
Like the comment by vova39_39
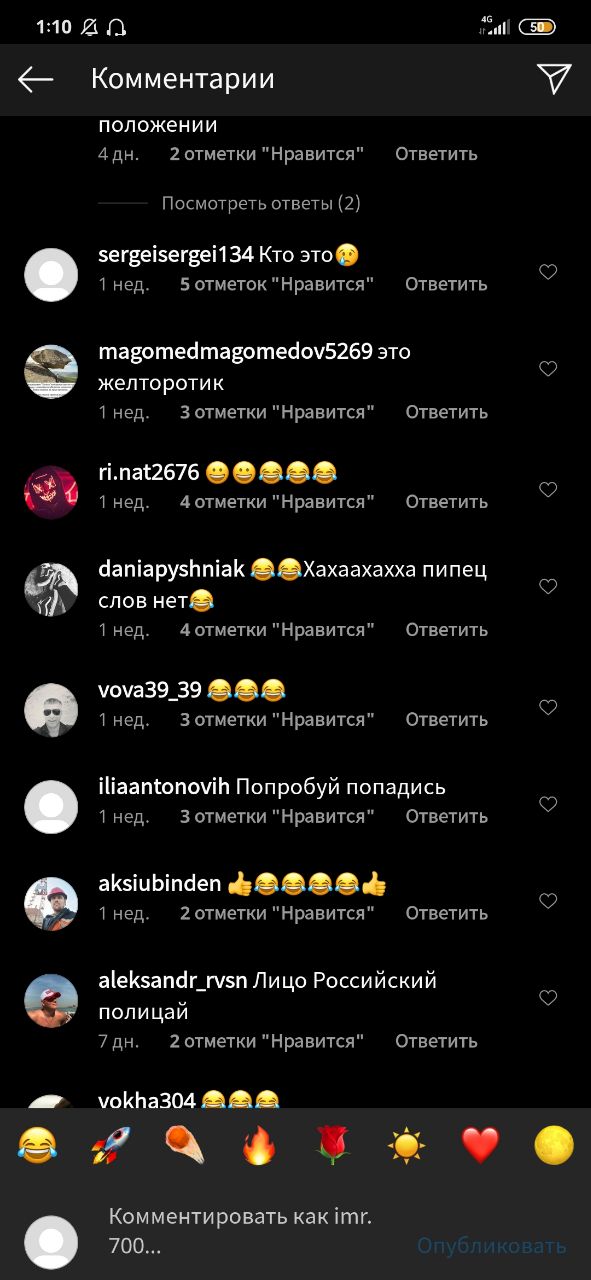point(548,708)
